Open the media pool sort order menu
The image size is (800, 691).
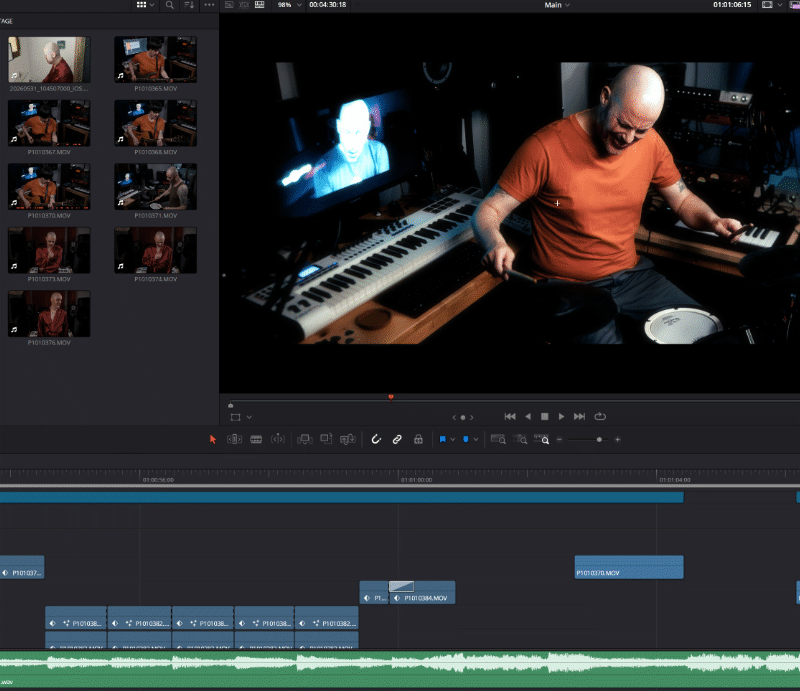(189, 5)
